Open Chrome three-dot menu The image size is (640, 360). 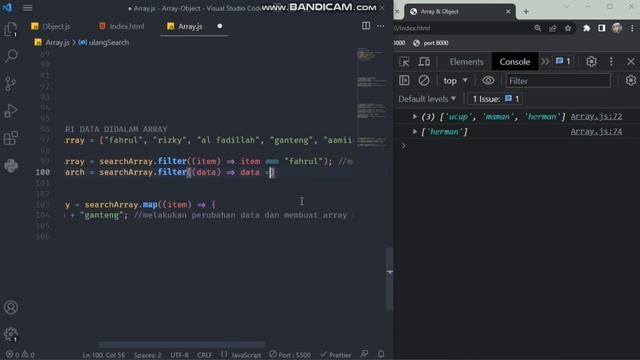(x=632, y=28)
